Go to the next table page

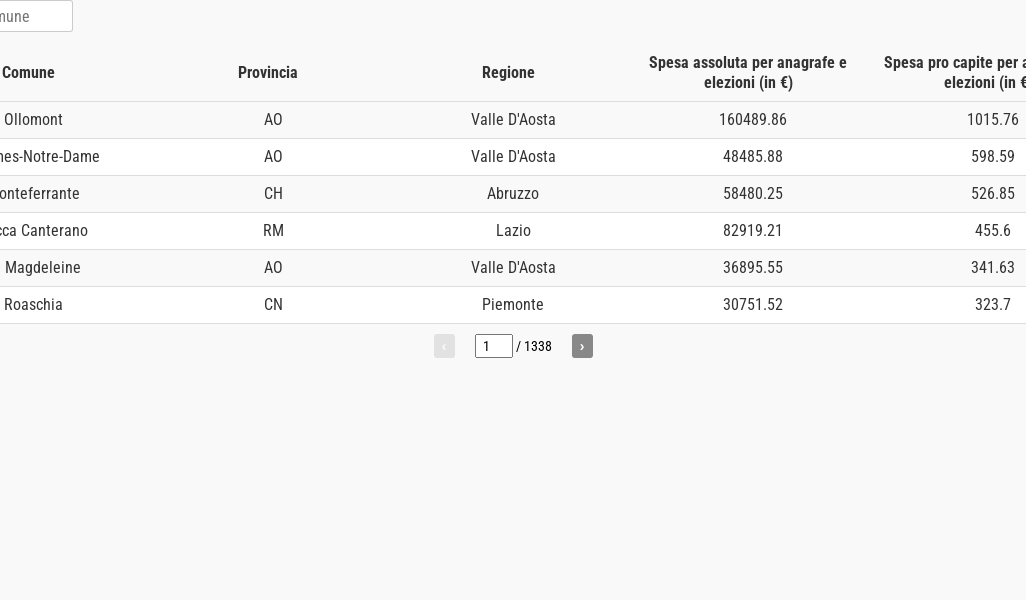click(582, 346)
